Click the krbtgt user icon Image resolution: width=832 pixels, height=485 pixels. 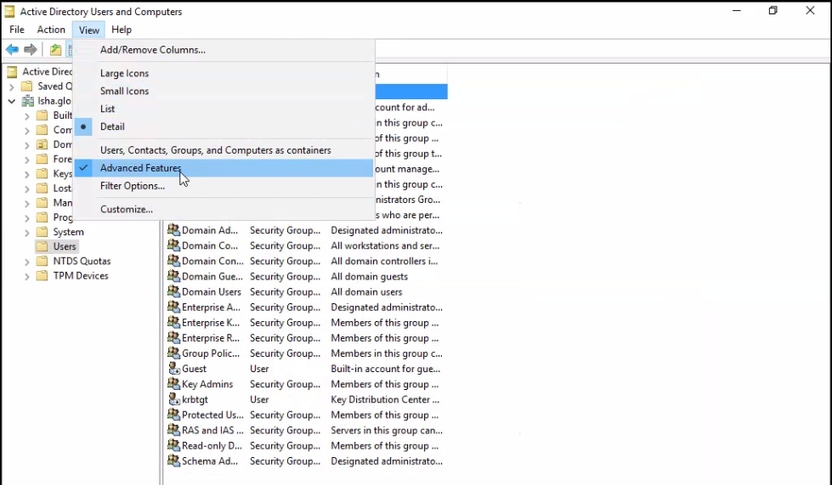(174, 400)
